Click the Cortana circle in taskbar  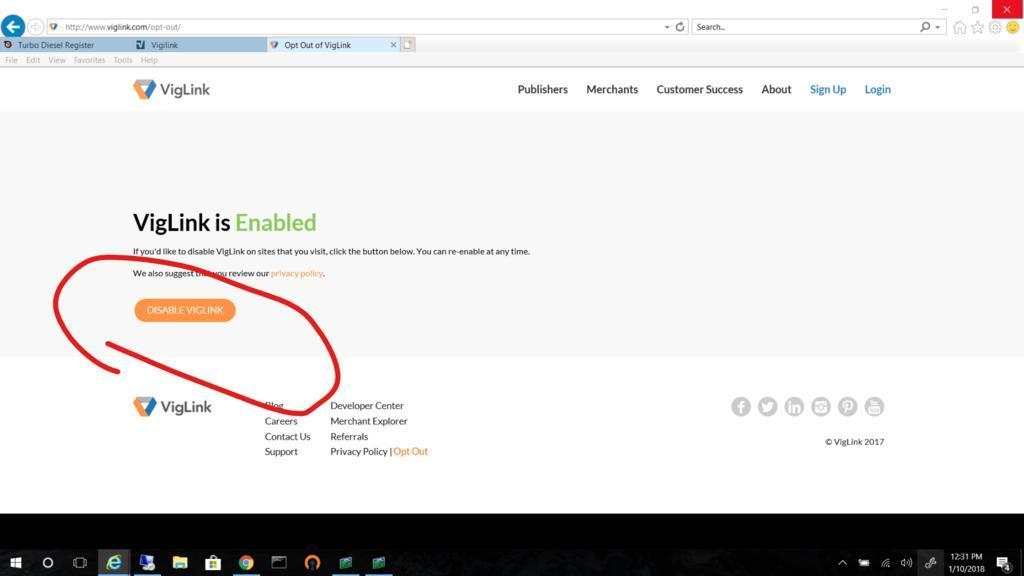point(48,562)
